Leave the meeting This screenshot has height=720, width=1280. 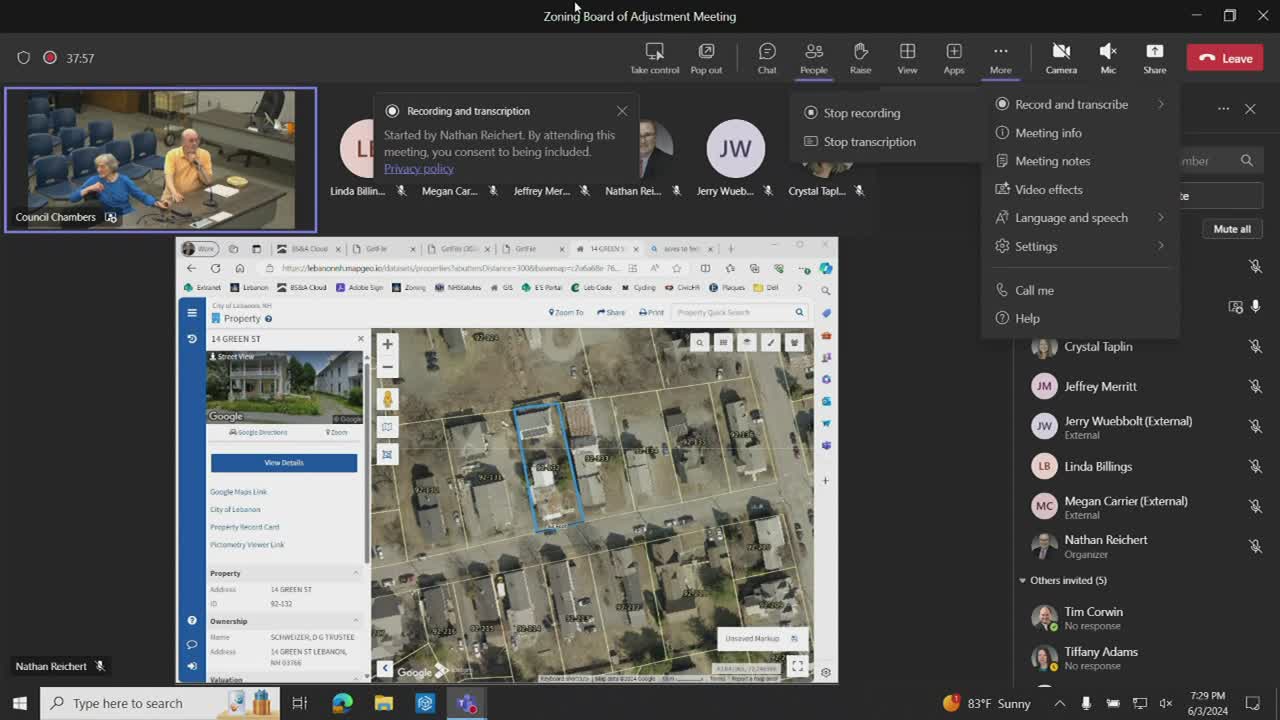point(1225,58)
